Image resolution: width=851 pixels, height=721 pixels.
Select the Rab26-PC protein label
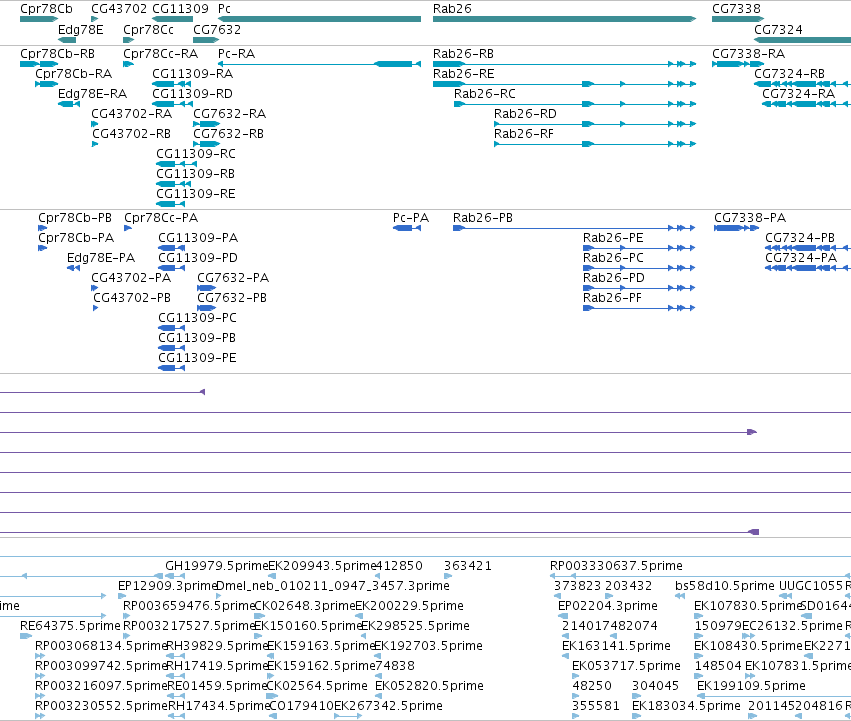coord(613,258)
